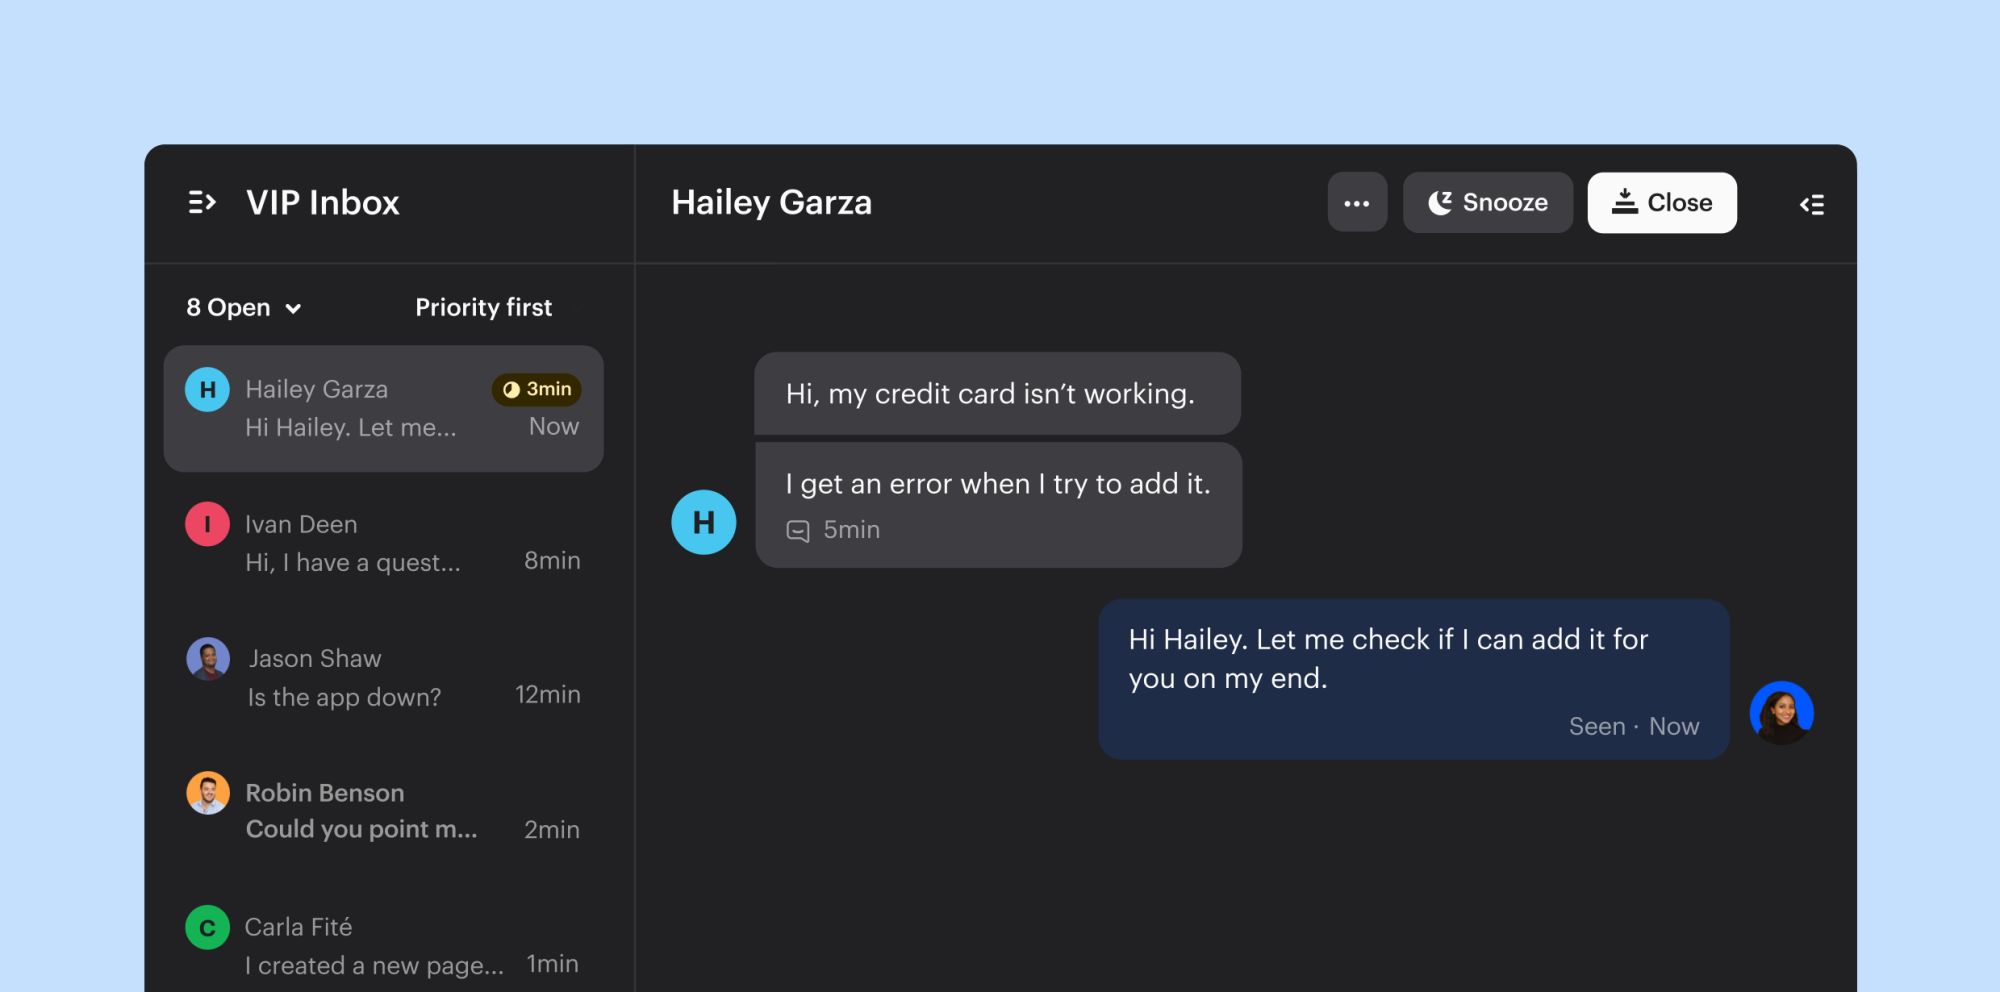This screenshot has width=2000, height=992.
Task: Click Carla Fité's green C avatar
Action: pos(207,927)
